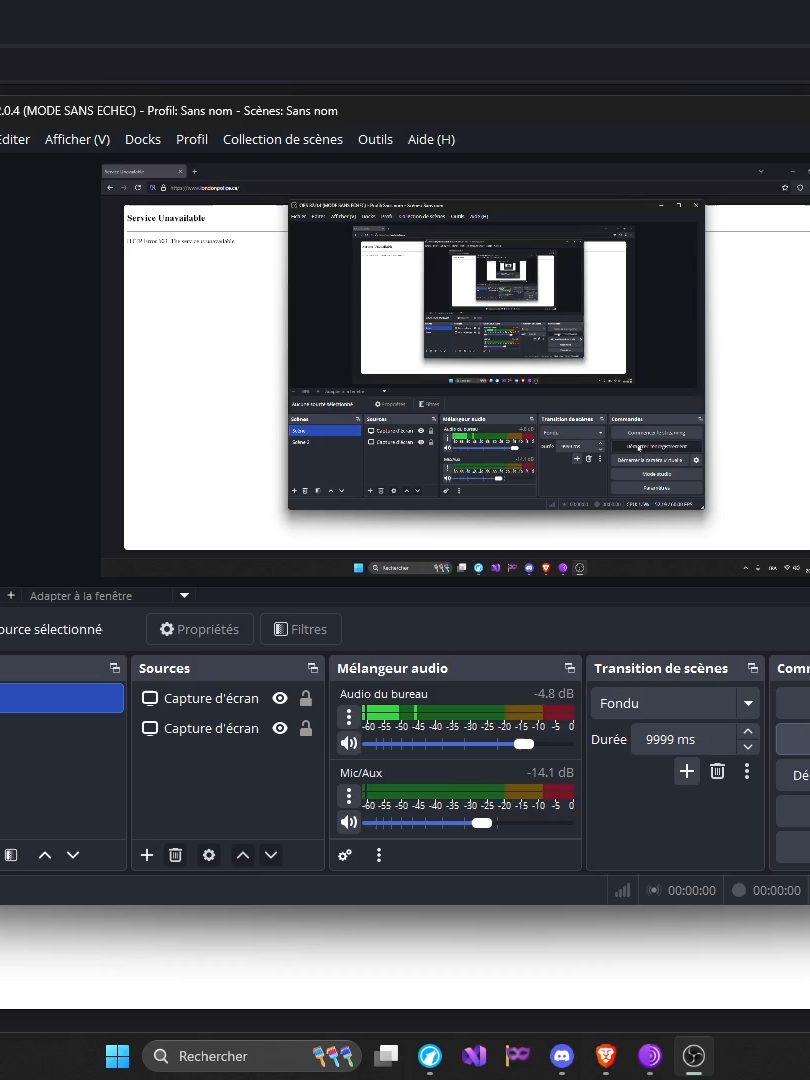The image size is (810, 1080).
Task: Remove the transition with the trash icon
Action: pyautogui.click(x=717, y=771)
